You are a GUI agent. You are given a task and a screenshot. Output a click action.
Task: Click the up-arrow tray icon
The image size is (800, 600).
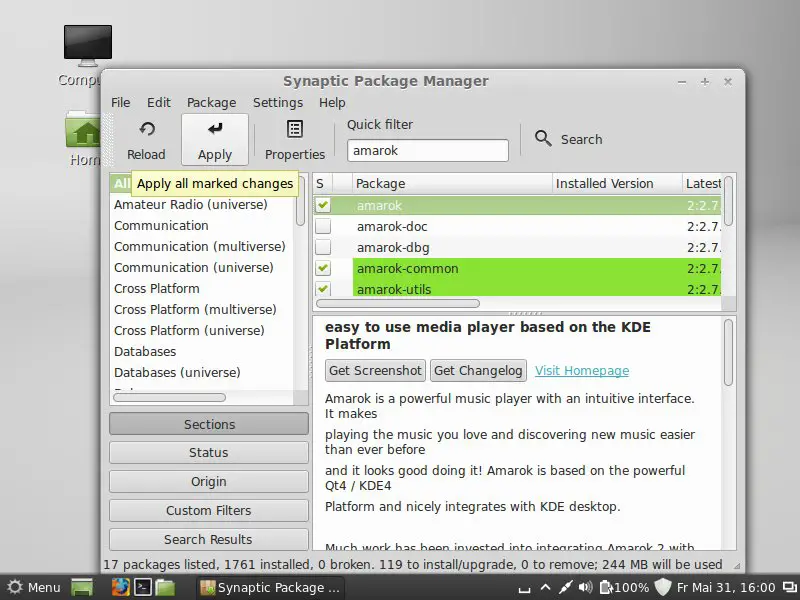coord(545,587)
